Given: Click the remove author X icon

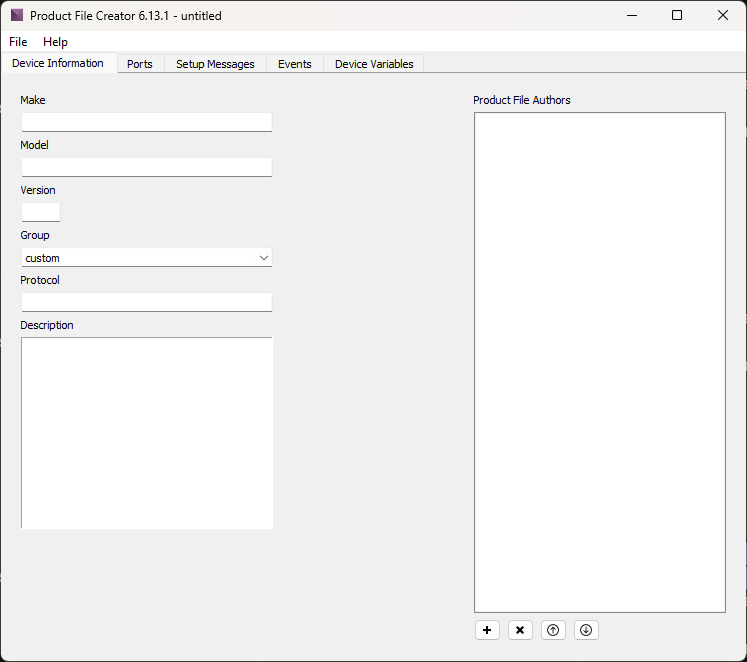Looking at the screenshot, I should 520,630.
